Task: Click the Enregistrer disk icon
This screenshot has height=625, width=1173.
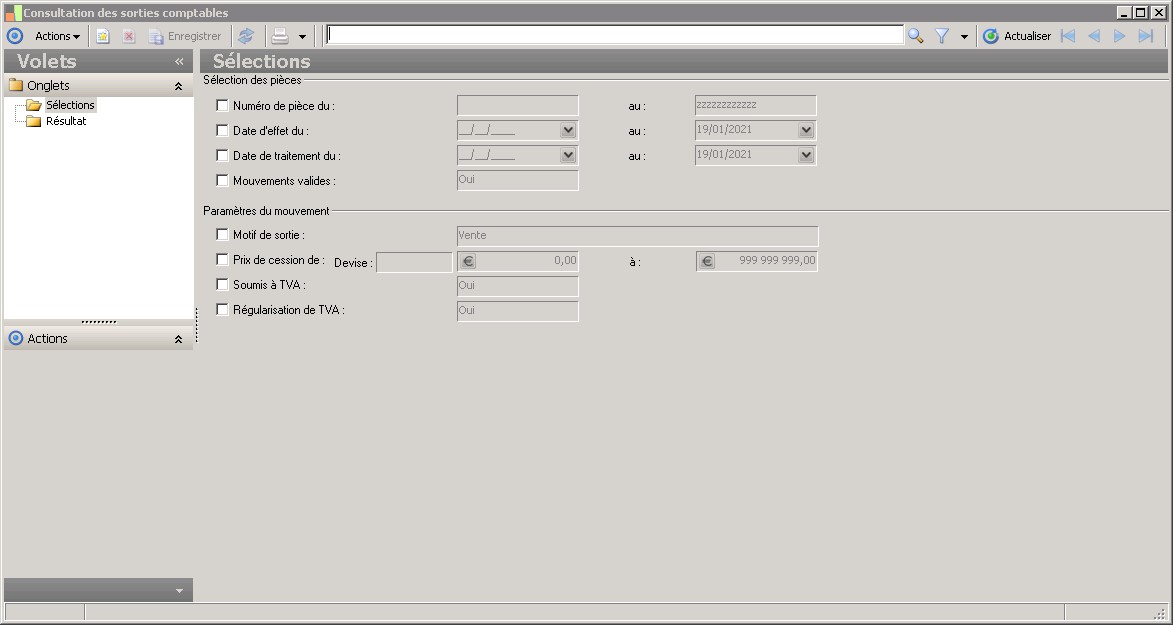Action: click(156, 36)
